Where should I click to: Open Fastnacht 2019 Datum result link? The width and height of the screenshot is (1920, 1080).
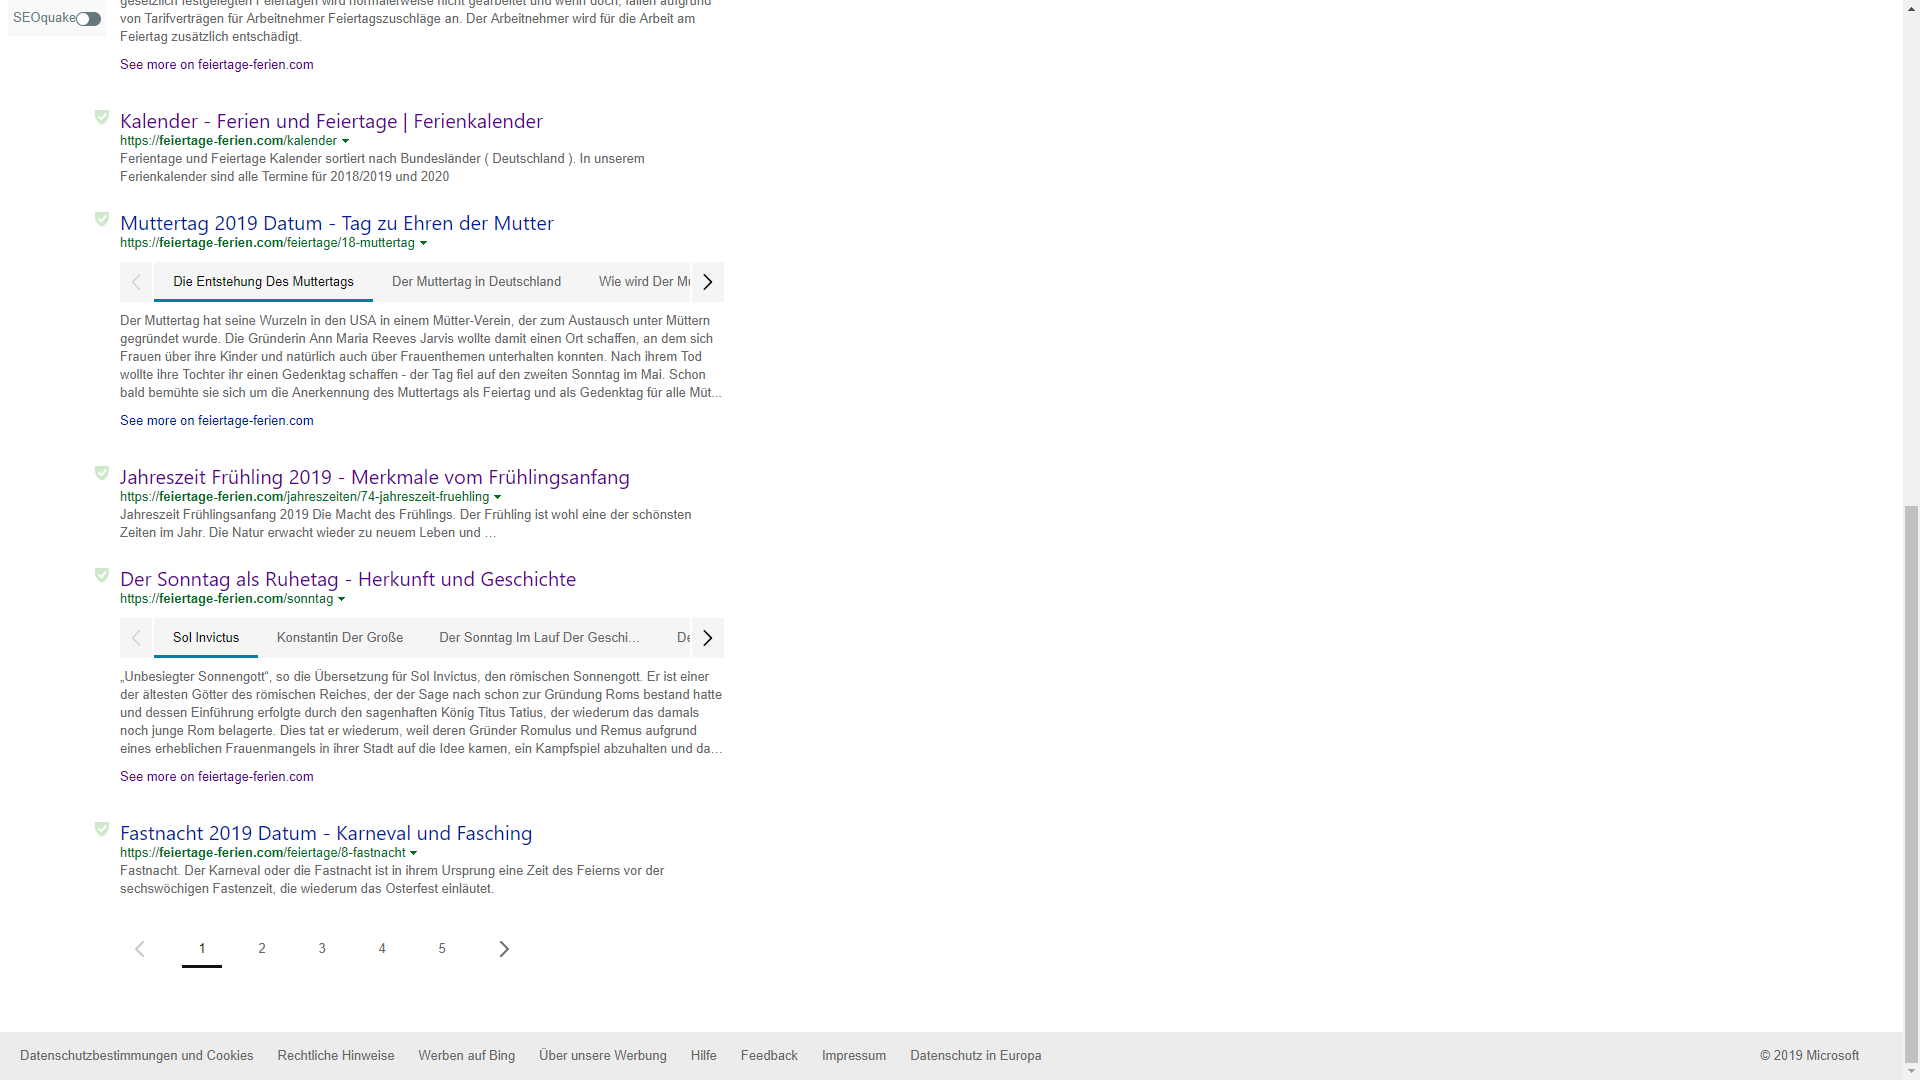tap(326, 833)
